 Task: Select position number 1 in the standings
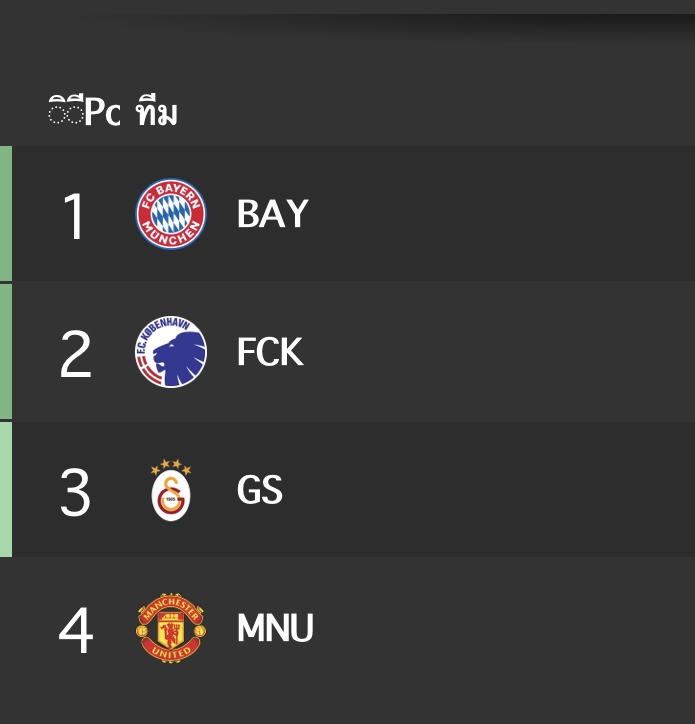[x=74, y=217]
